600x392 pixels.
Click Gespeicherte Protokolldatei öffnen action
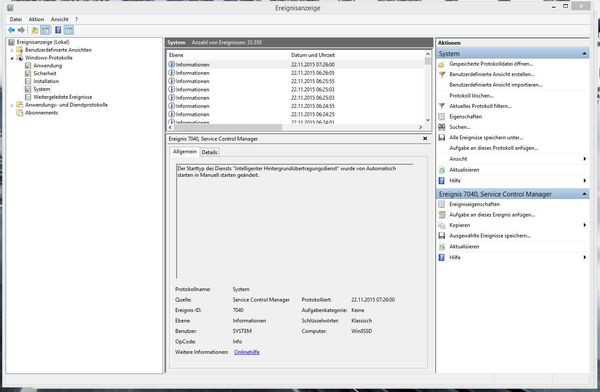tap(491, 64)
